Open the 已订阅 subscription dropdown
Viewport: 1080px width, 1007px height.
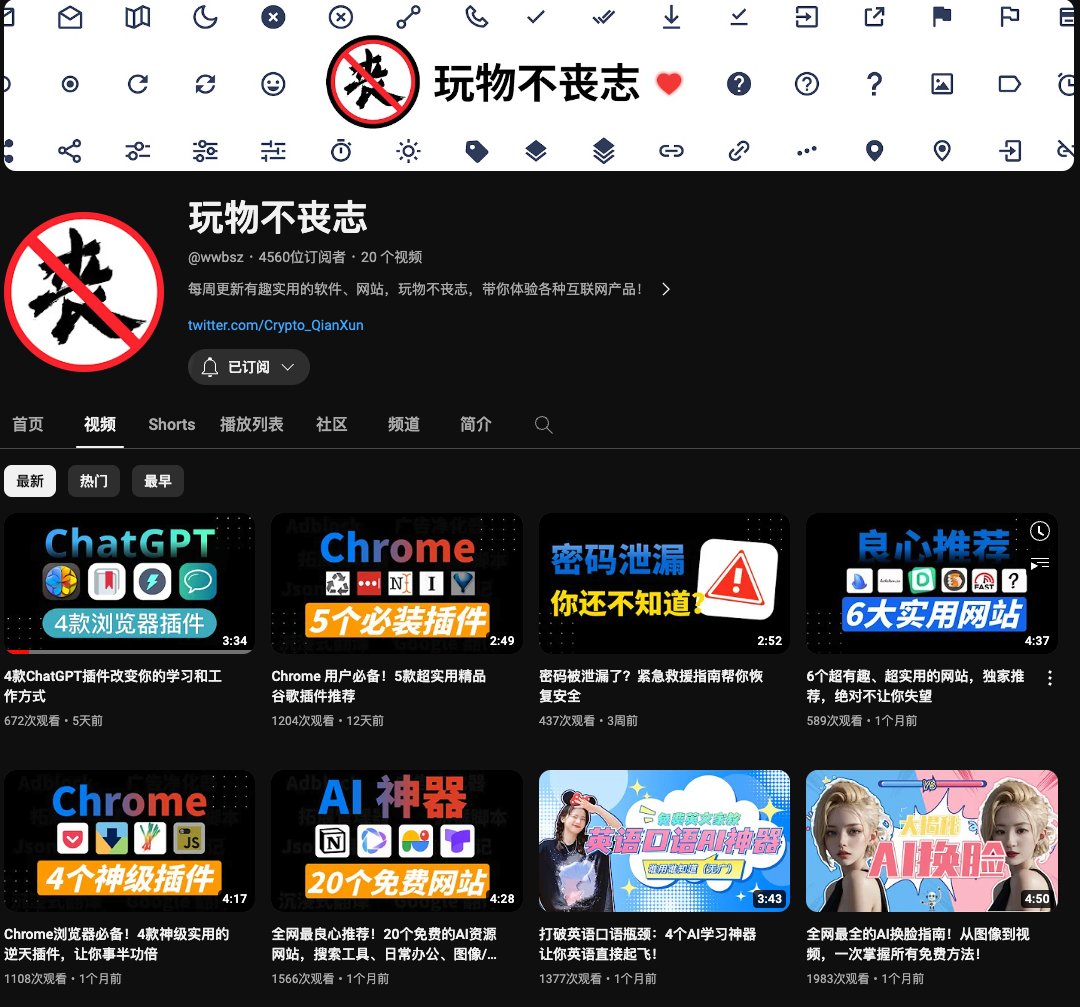249,367
